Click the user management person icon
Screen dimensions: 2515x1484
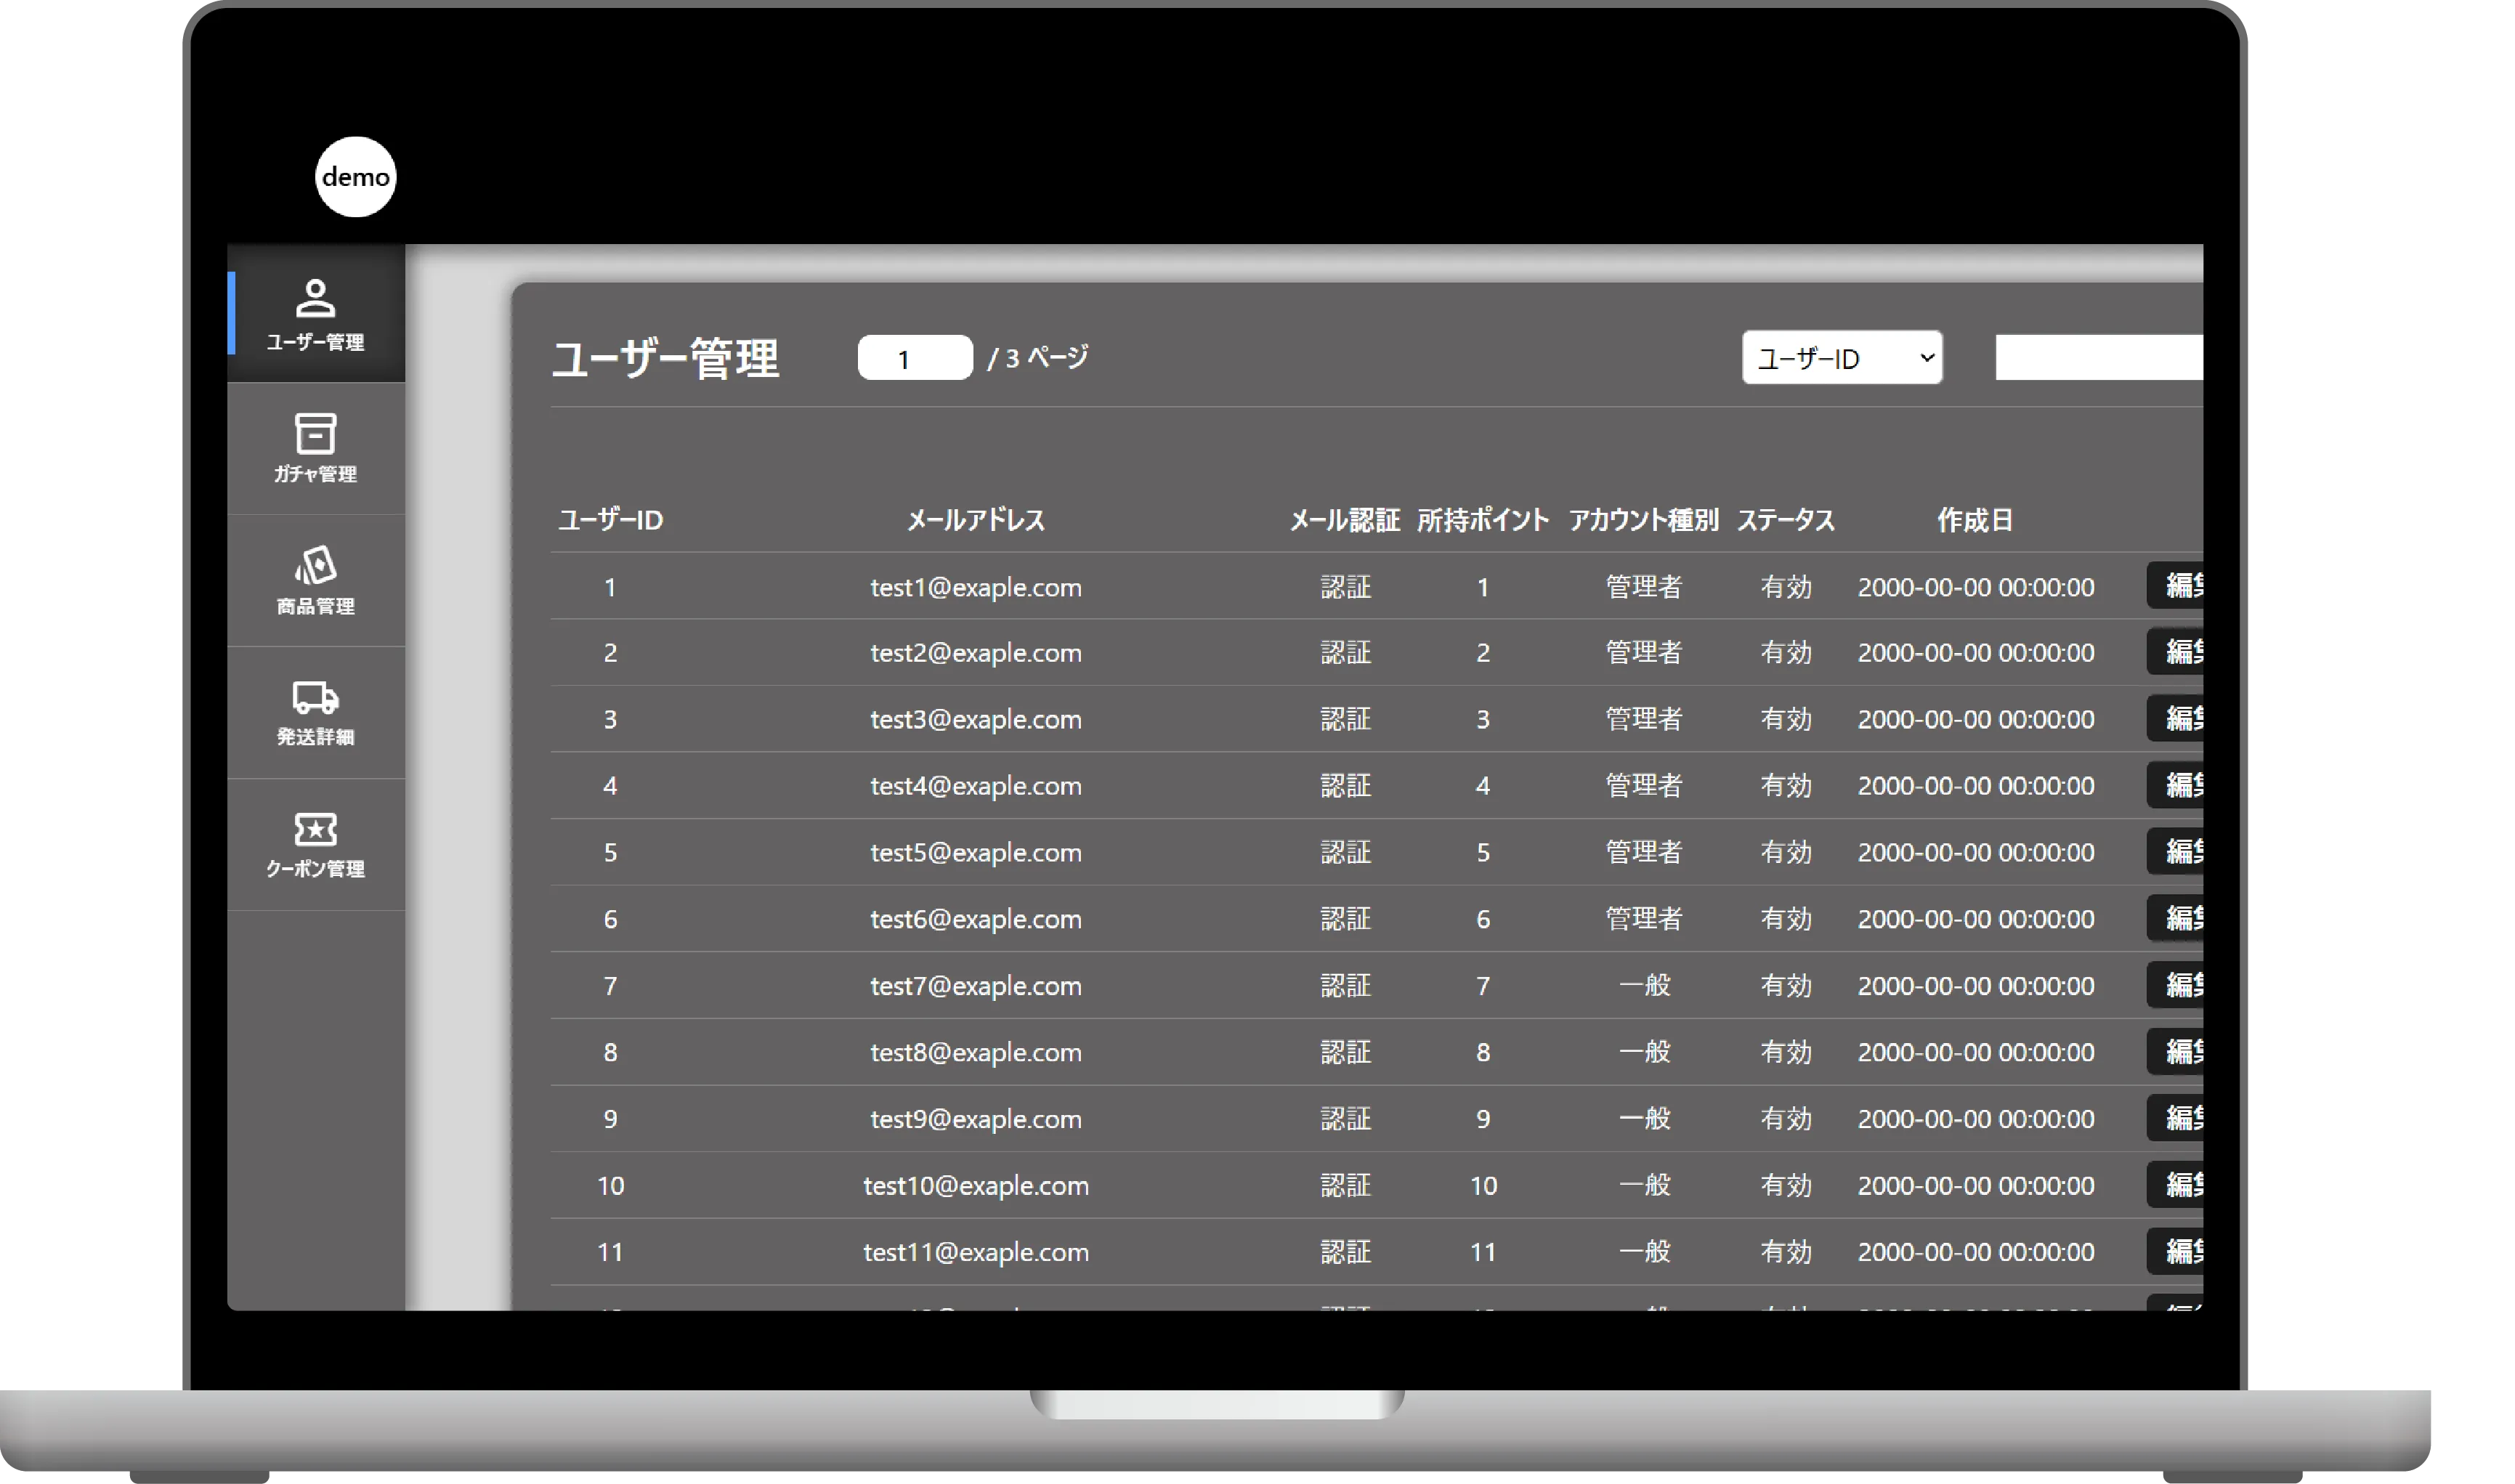[315, 298]
